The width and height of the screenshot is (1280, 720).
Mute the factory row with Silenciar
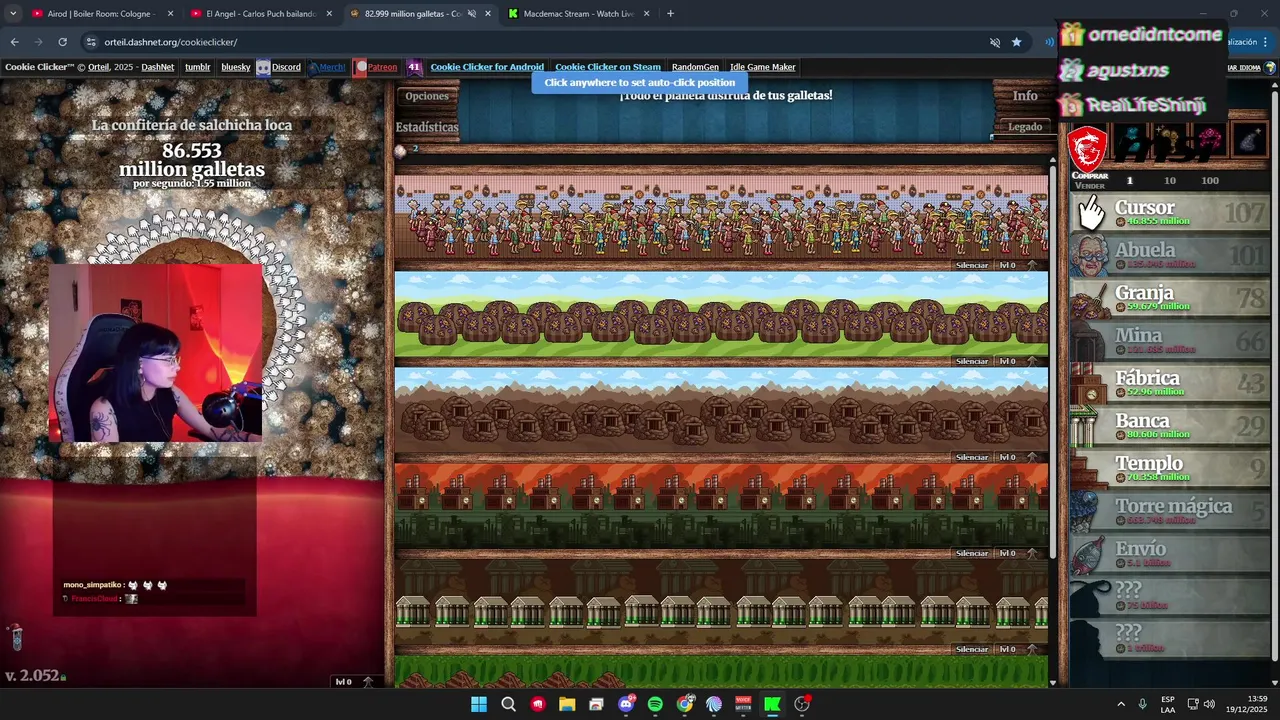pos(972,553)
